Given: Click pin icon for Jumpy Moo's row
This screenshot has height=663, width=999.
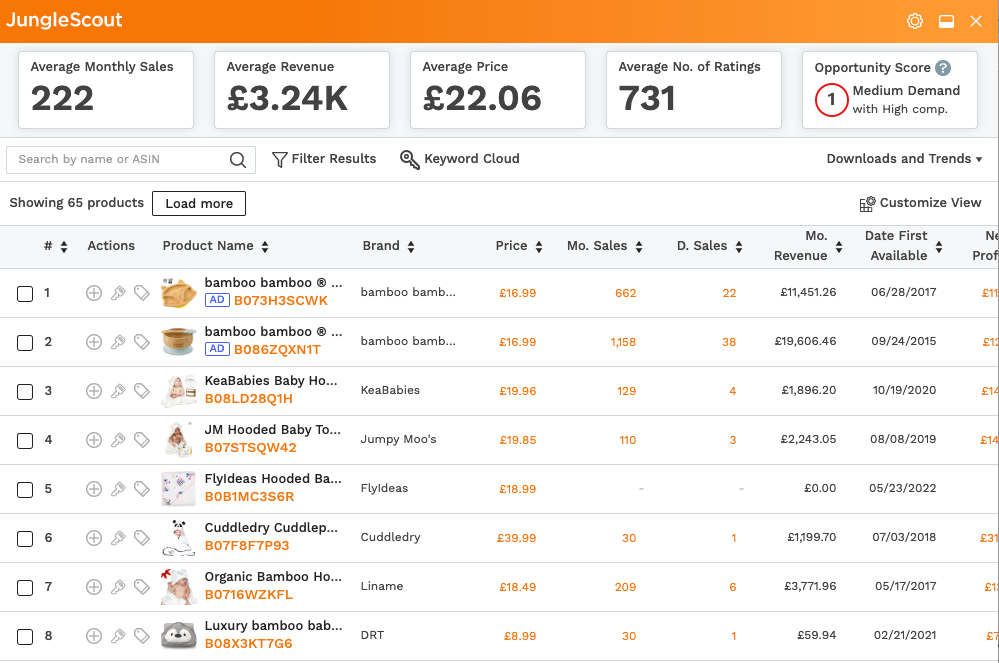Looking at the screenshot, I should (x=118, y=440).
